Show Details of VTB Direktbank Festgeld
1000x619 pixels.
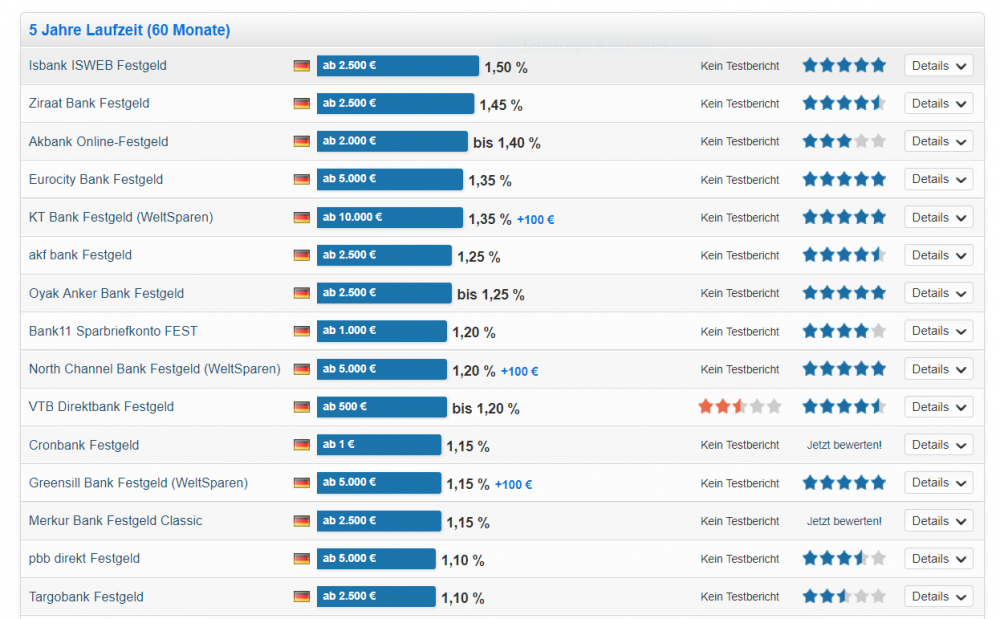939,407
